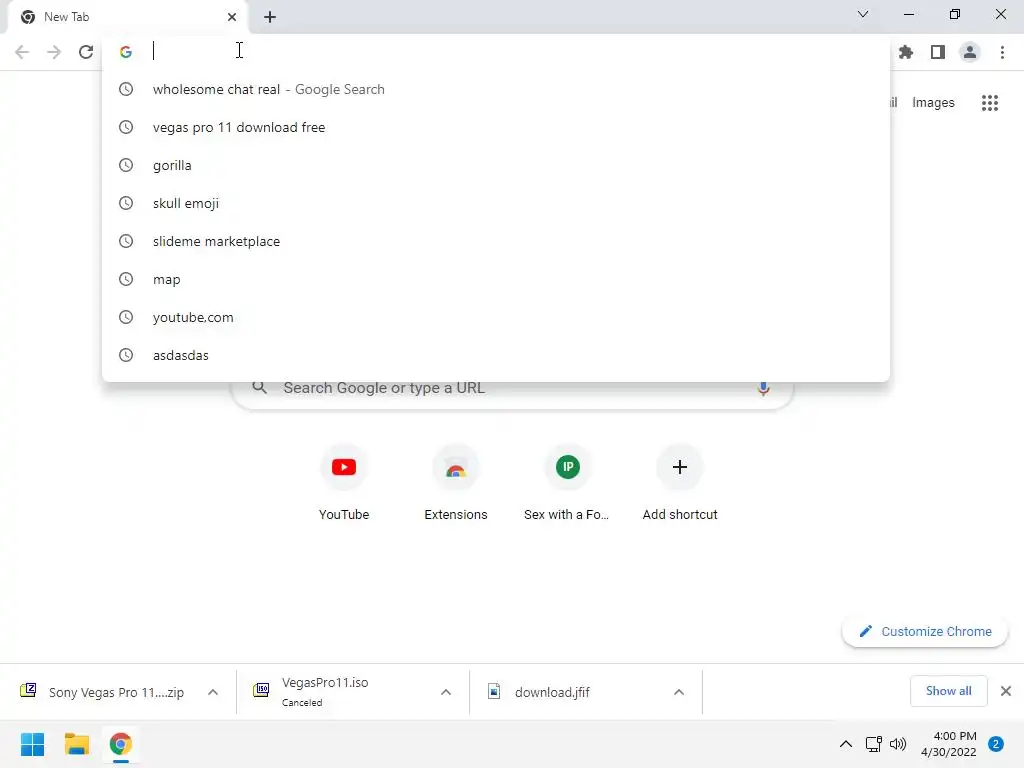
Task: Open a new tab with plus button
Action: (270, 17)
